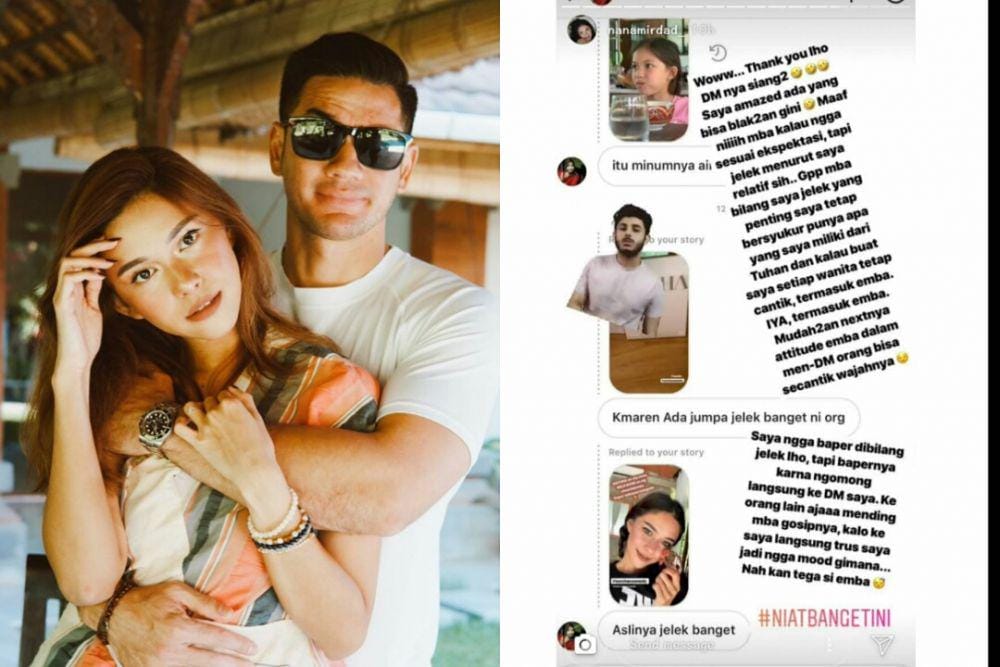Open the nanamirdad profile avatar

coord(582,31)
